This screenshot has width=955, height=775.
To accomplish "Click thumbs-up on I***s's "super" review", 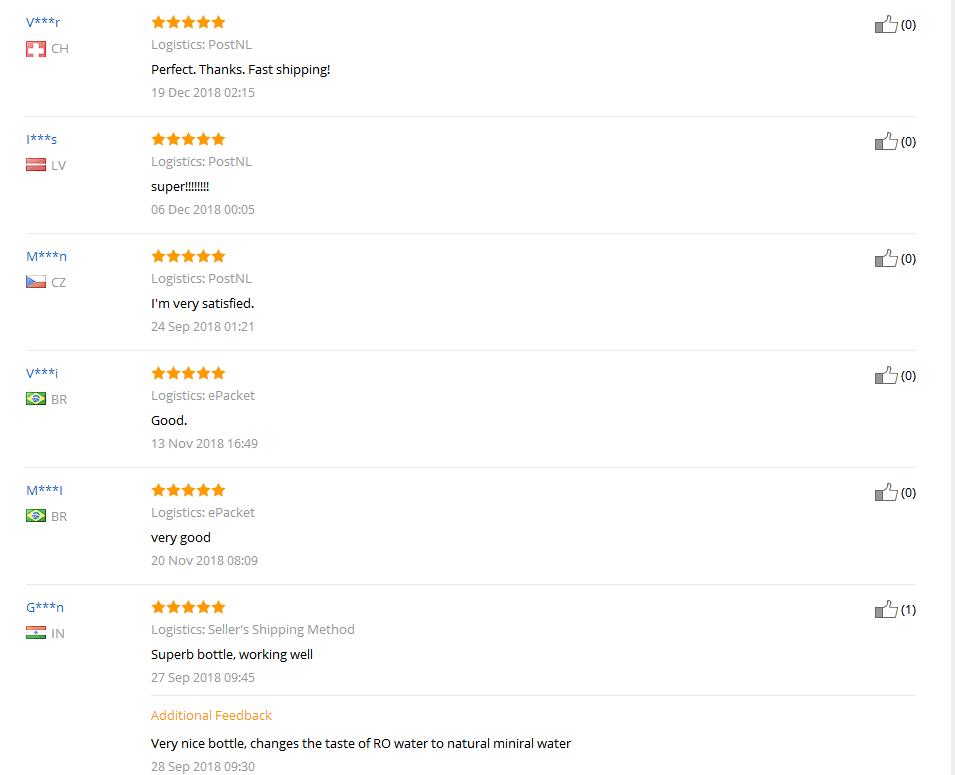I will tap(886, 141).
